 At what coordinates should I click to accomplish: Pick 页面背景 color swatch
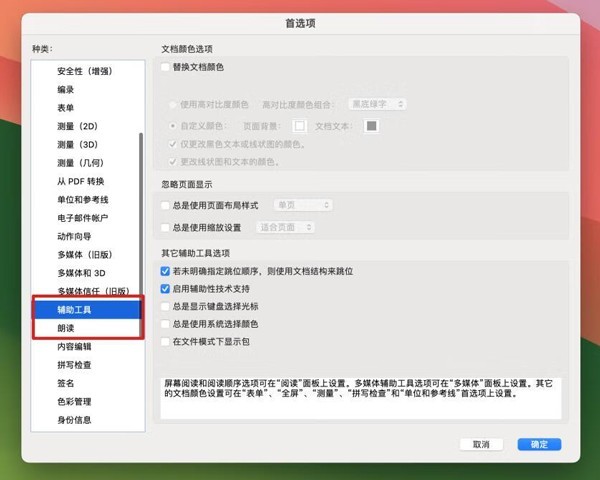tap(300, 126)
